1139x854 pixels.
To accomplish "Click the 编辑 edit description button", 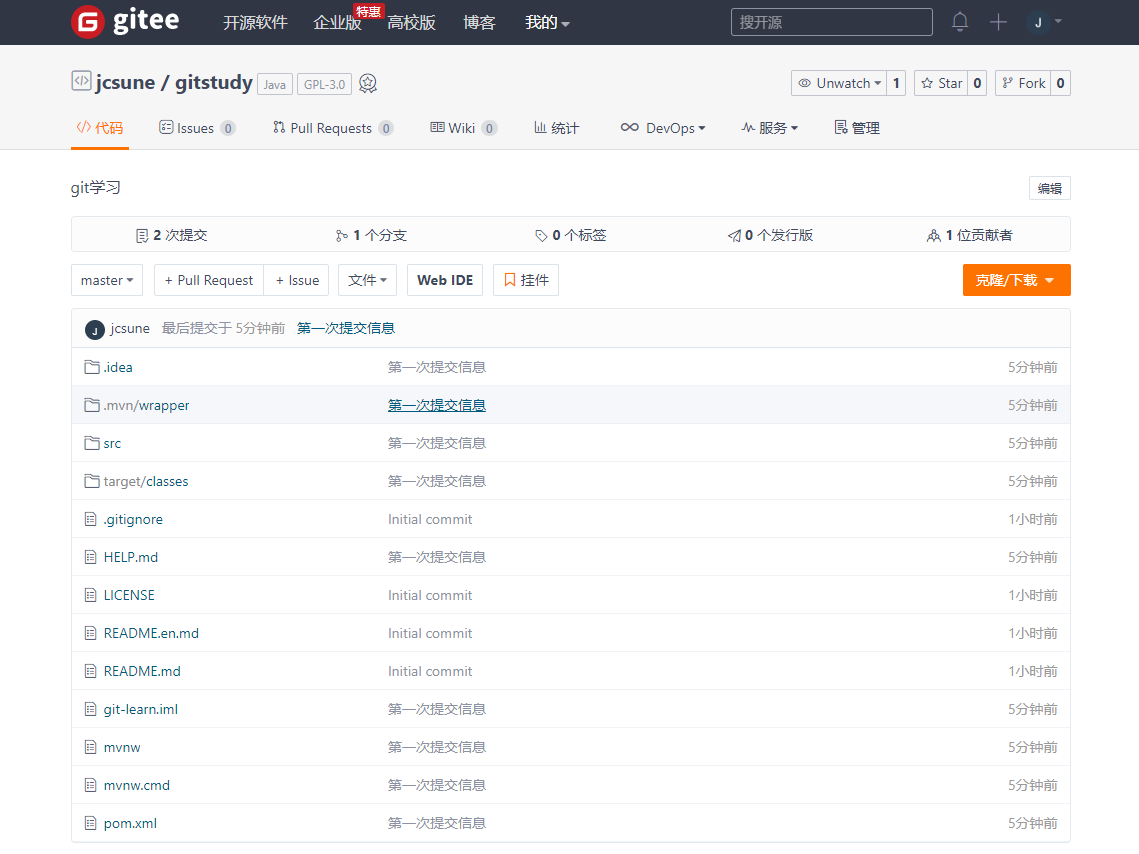I will [x=1049, y=188].
